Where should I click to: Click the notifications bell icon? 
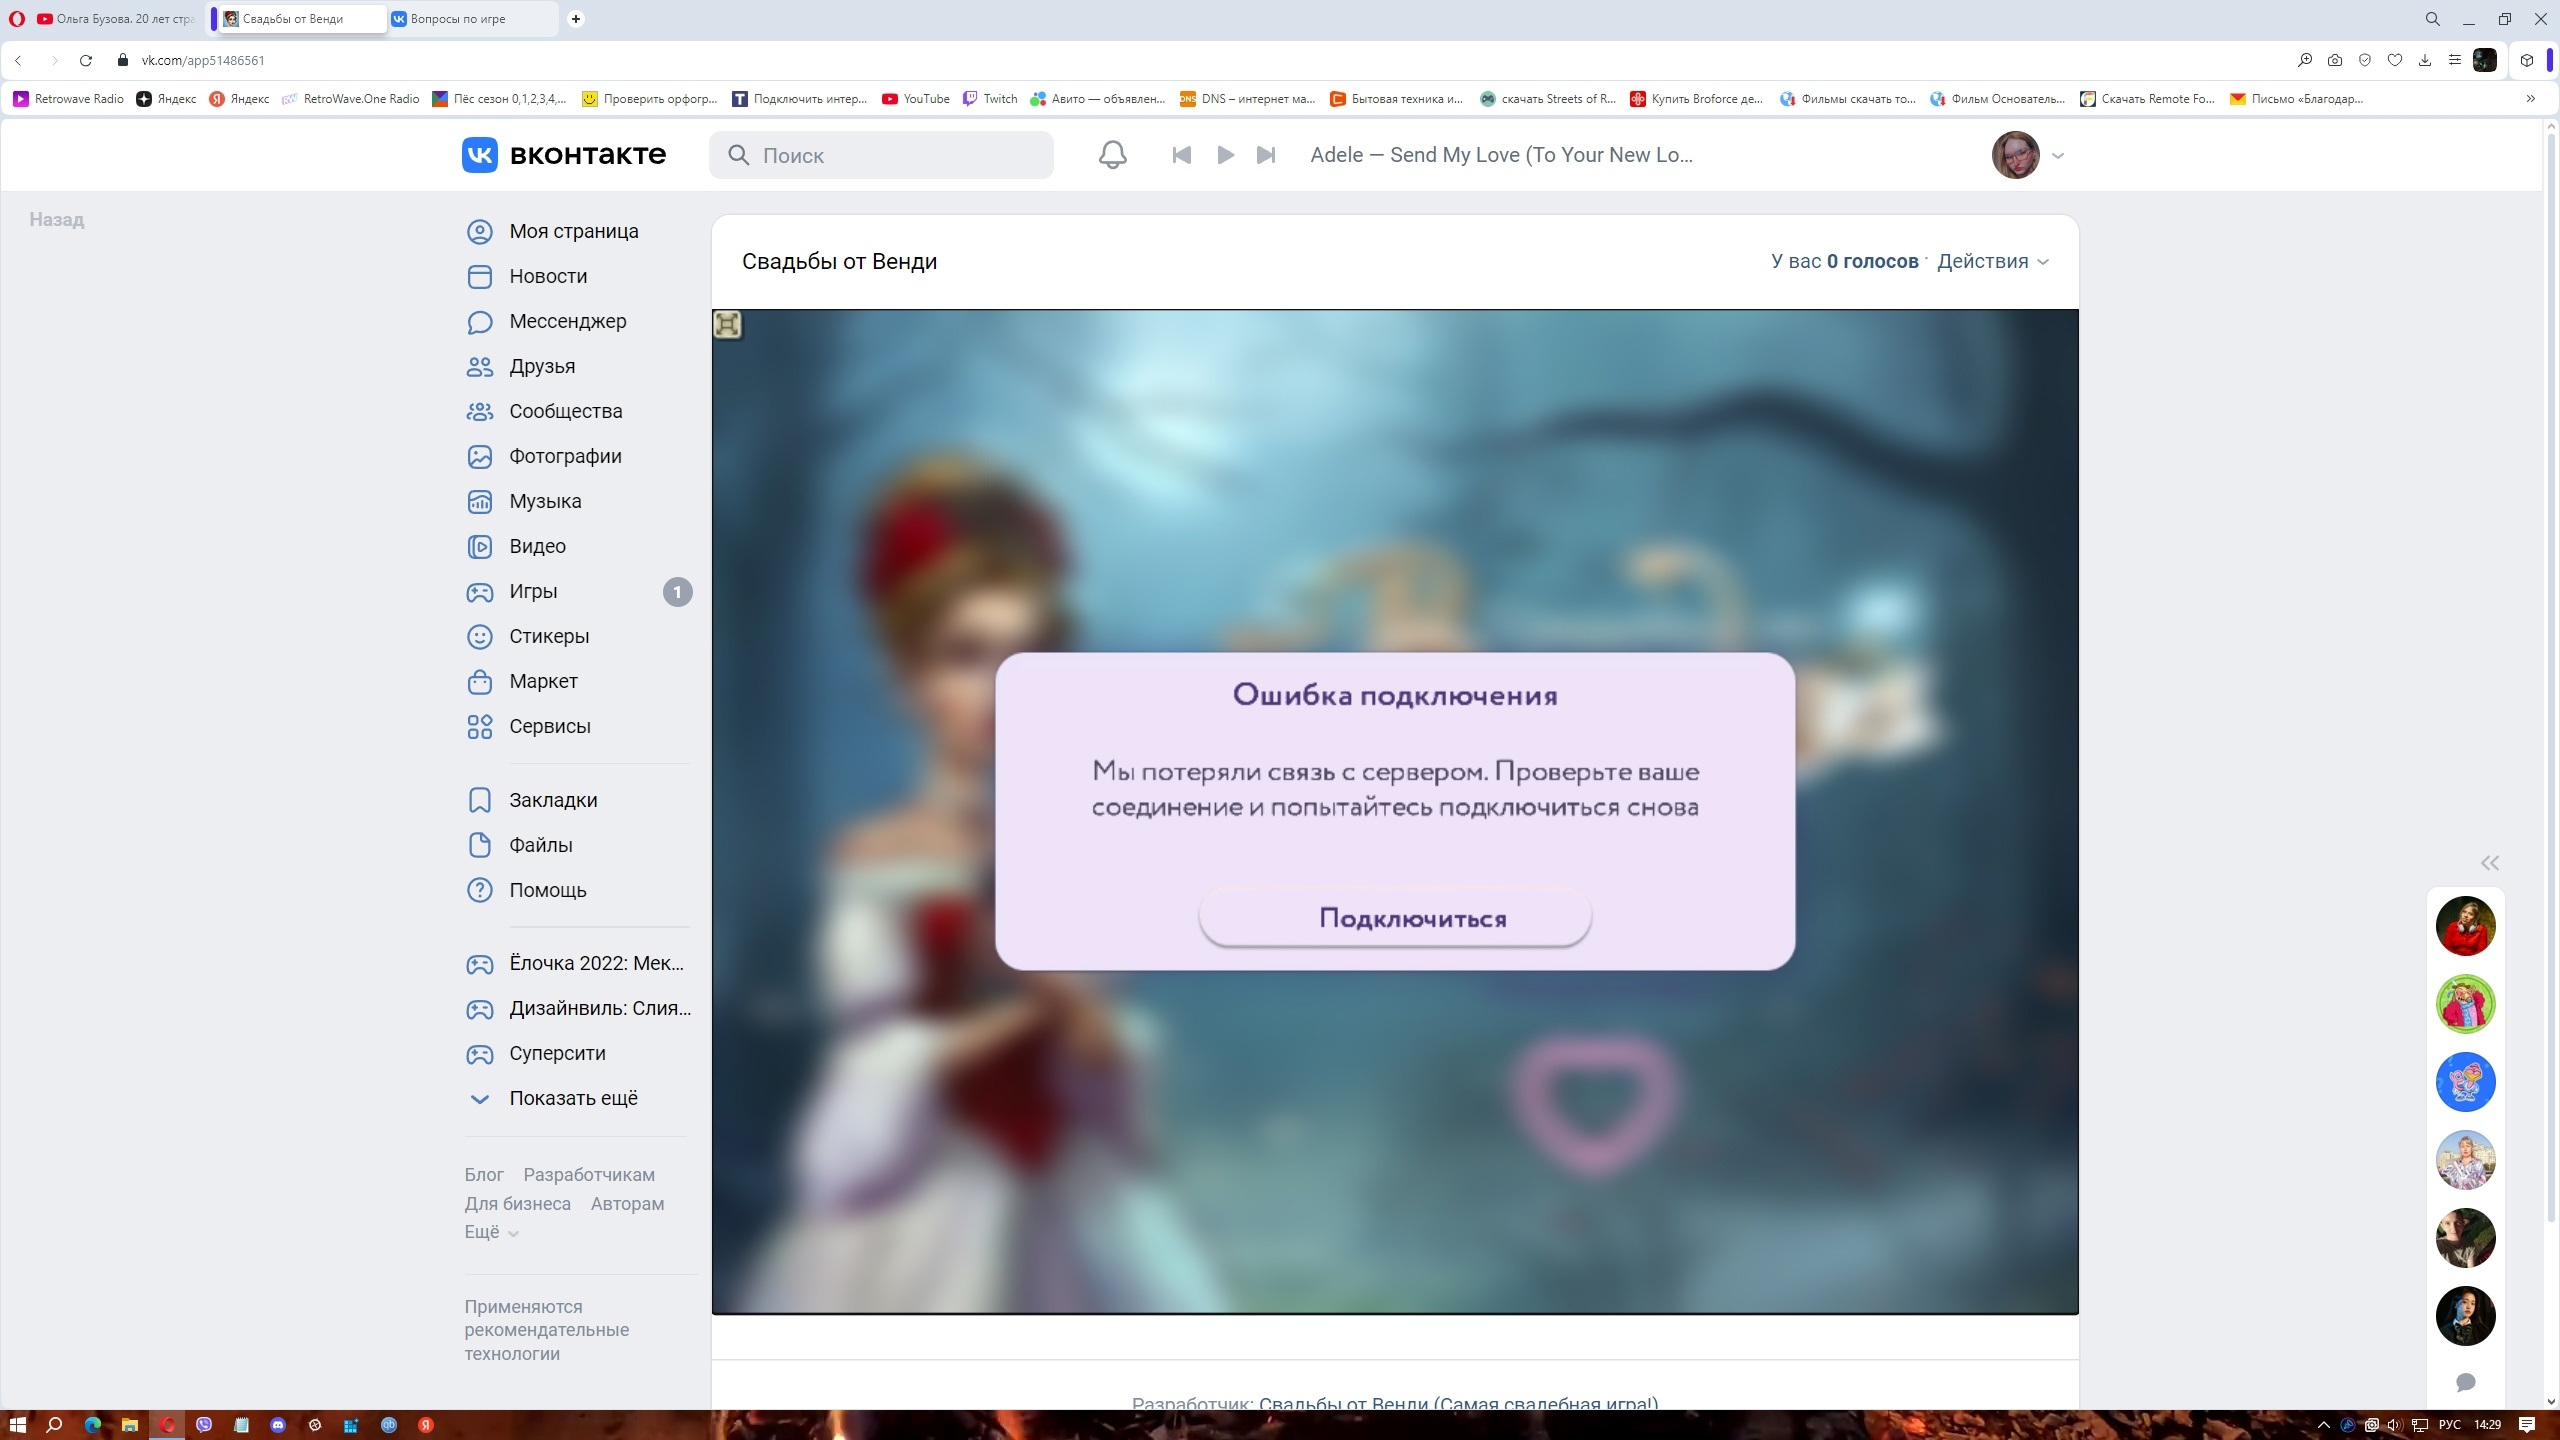[x=1112, y=155]
